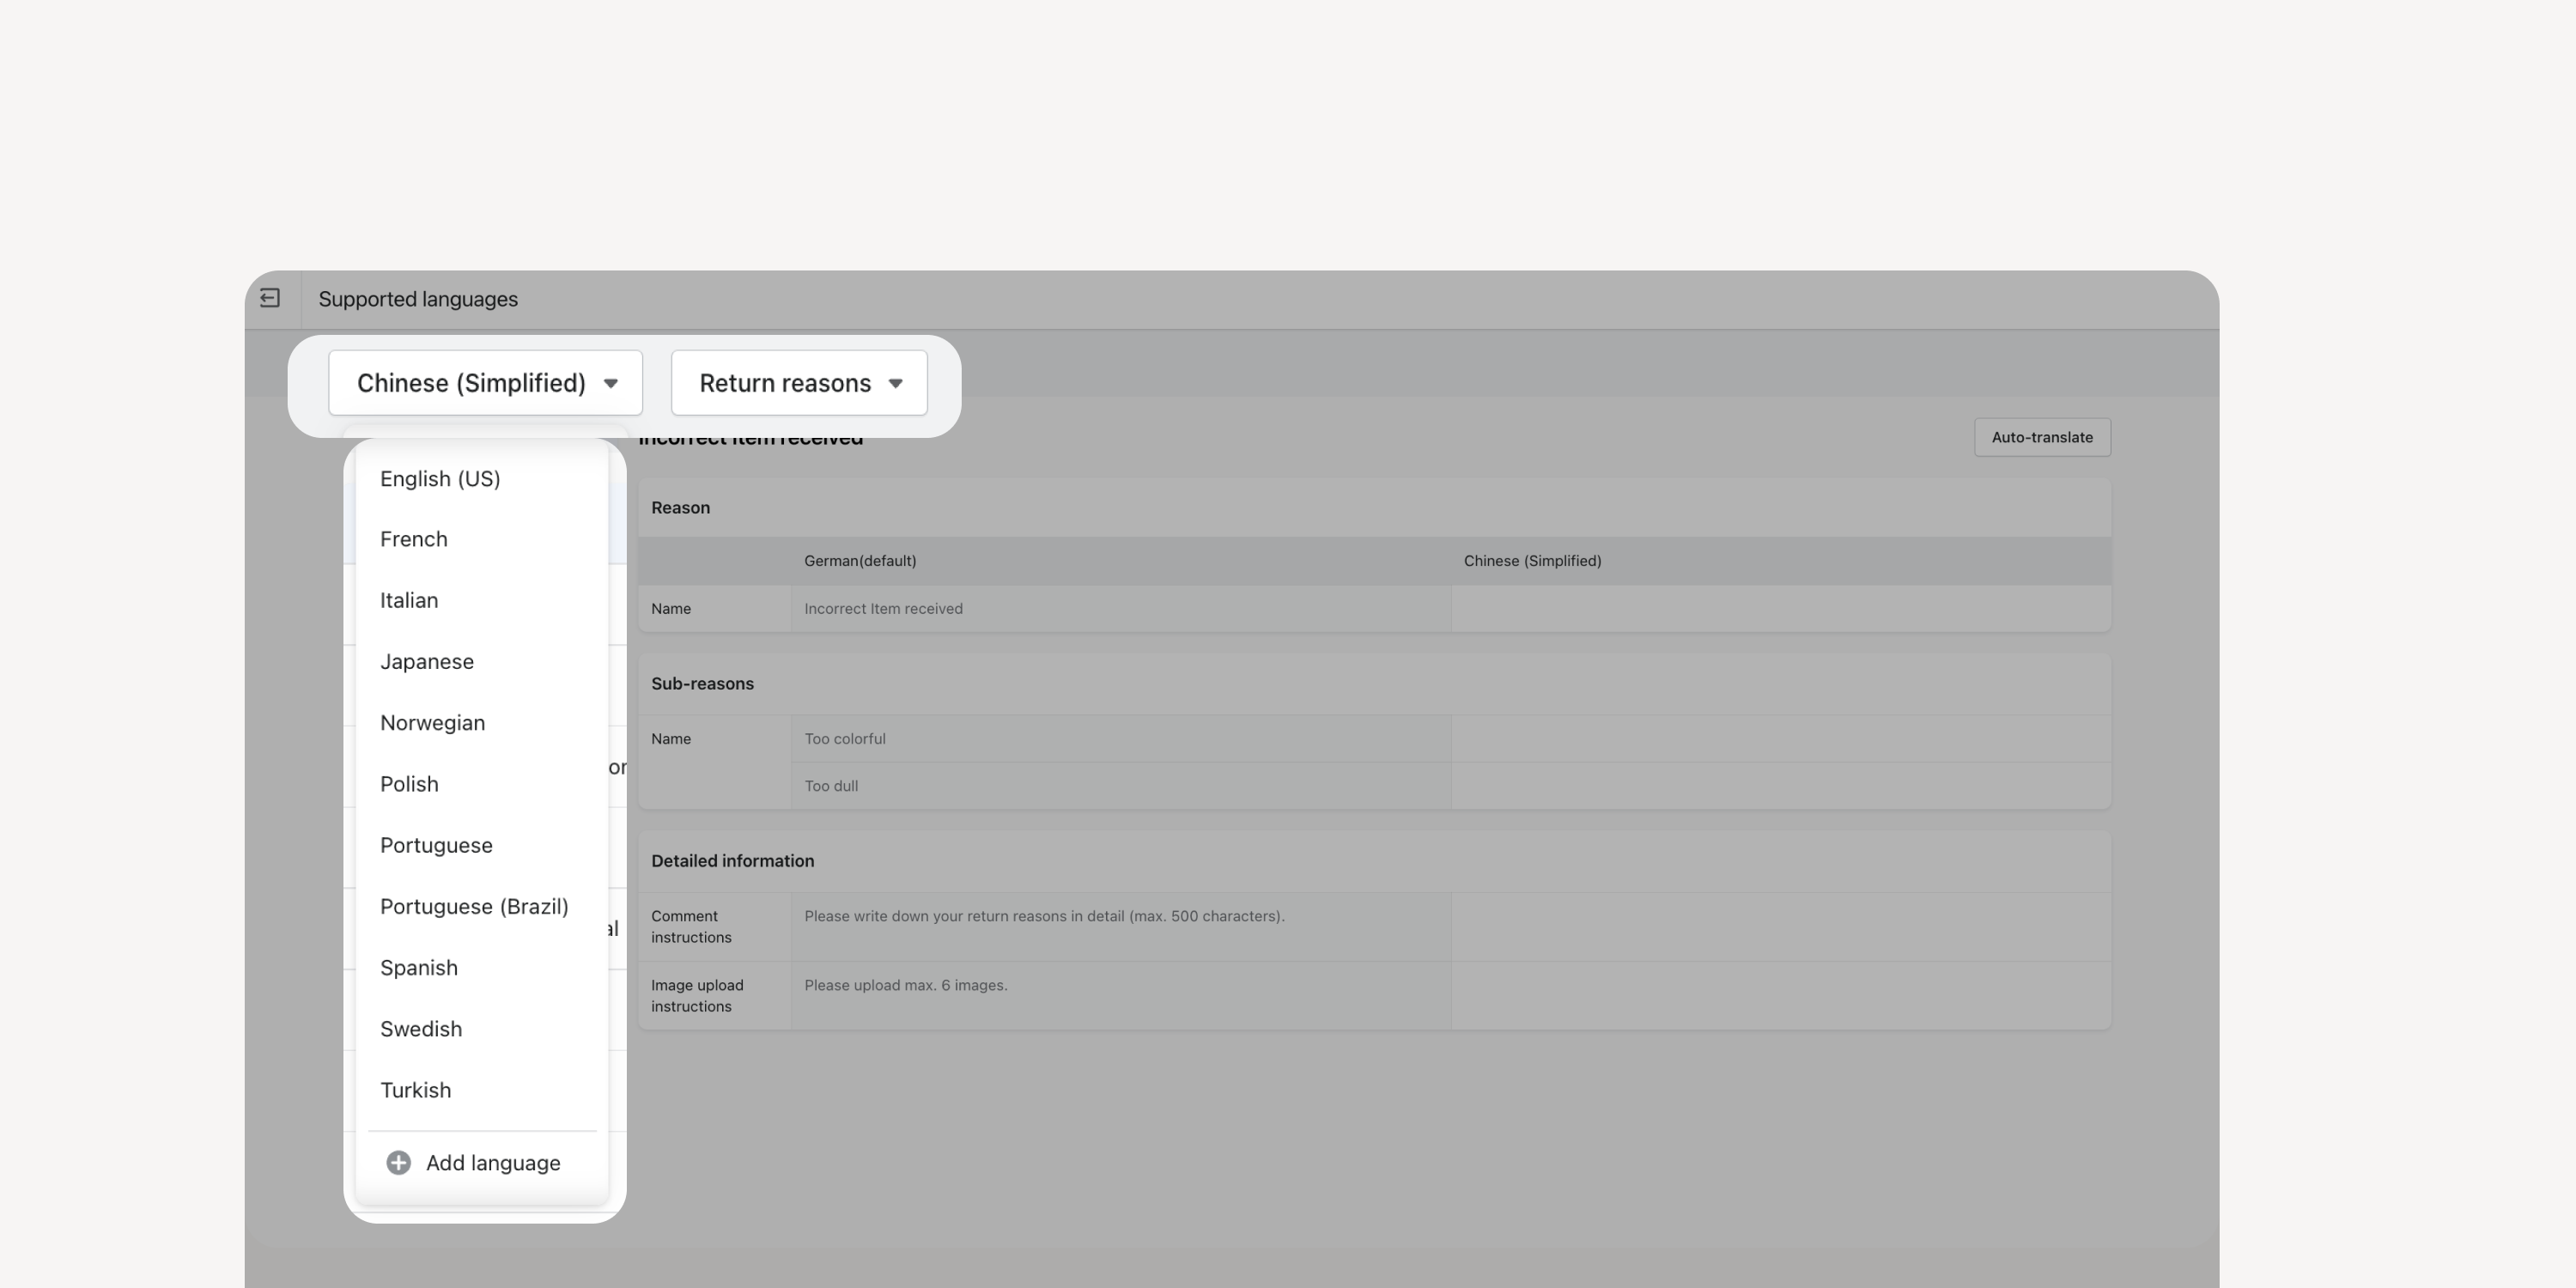This screenshot has height=1288, width=2576.
Task: Click the 'Too colorful' sub-reason text
Action: click(845, 739)
